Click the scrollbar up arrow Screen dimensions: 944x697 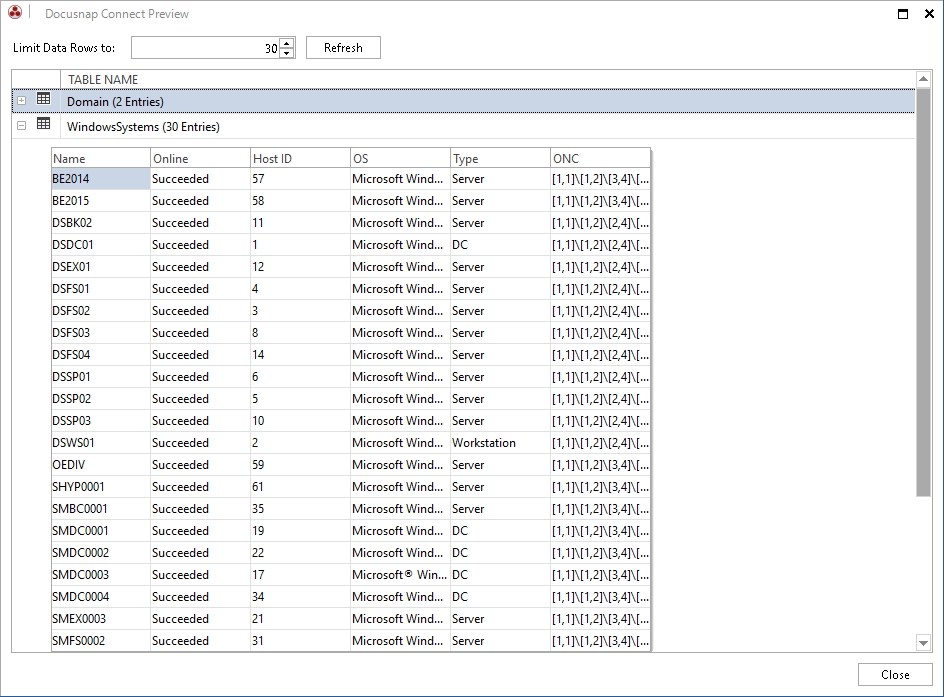[x=924, y=79]
